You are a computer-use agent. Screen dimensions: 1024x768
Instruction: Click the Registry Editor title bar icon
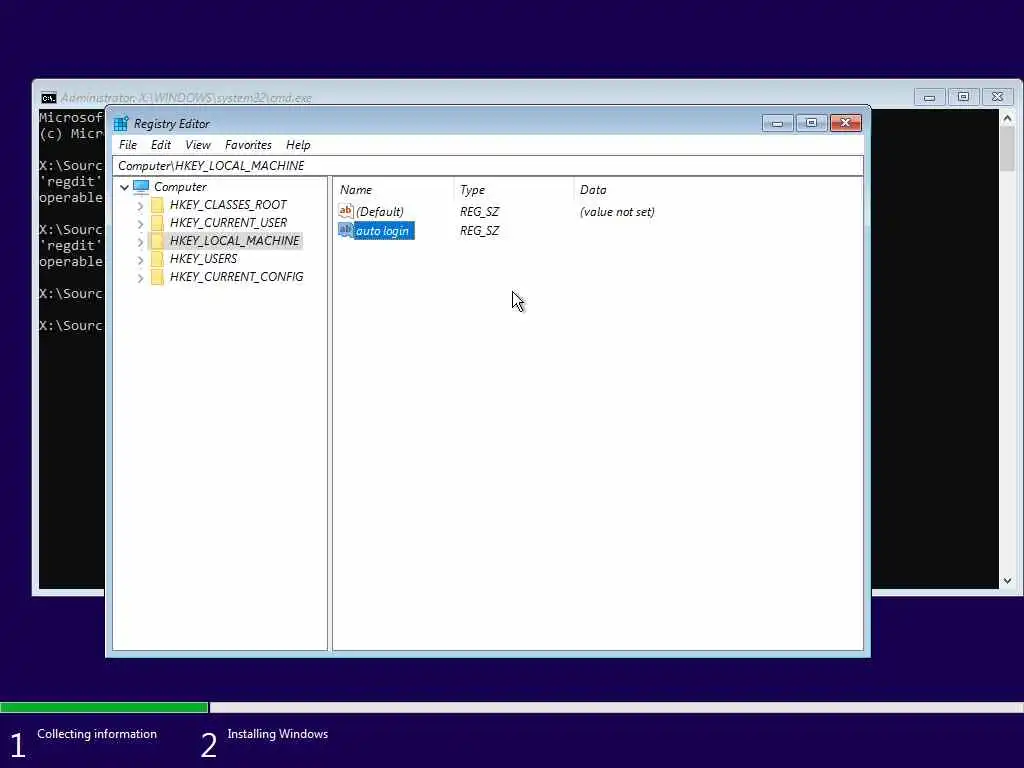[121, 123]
